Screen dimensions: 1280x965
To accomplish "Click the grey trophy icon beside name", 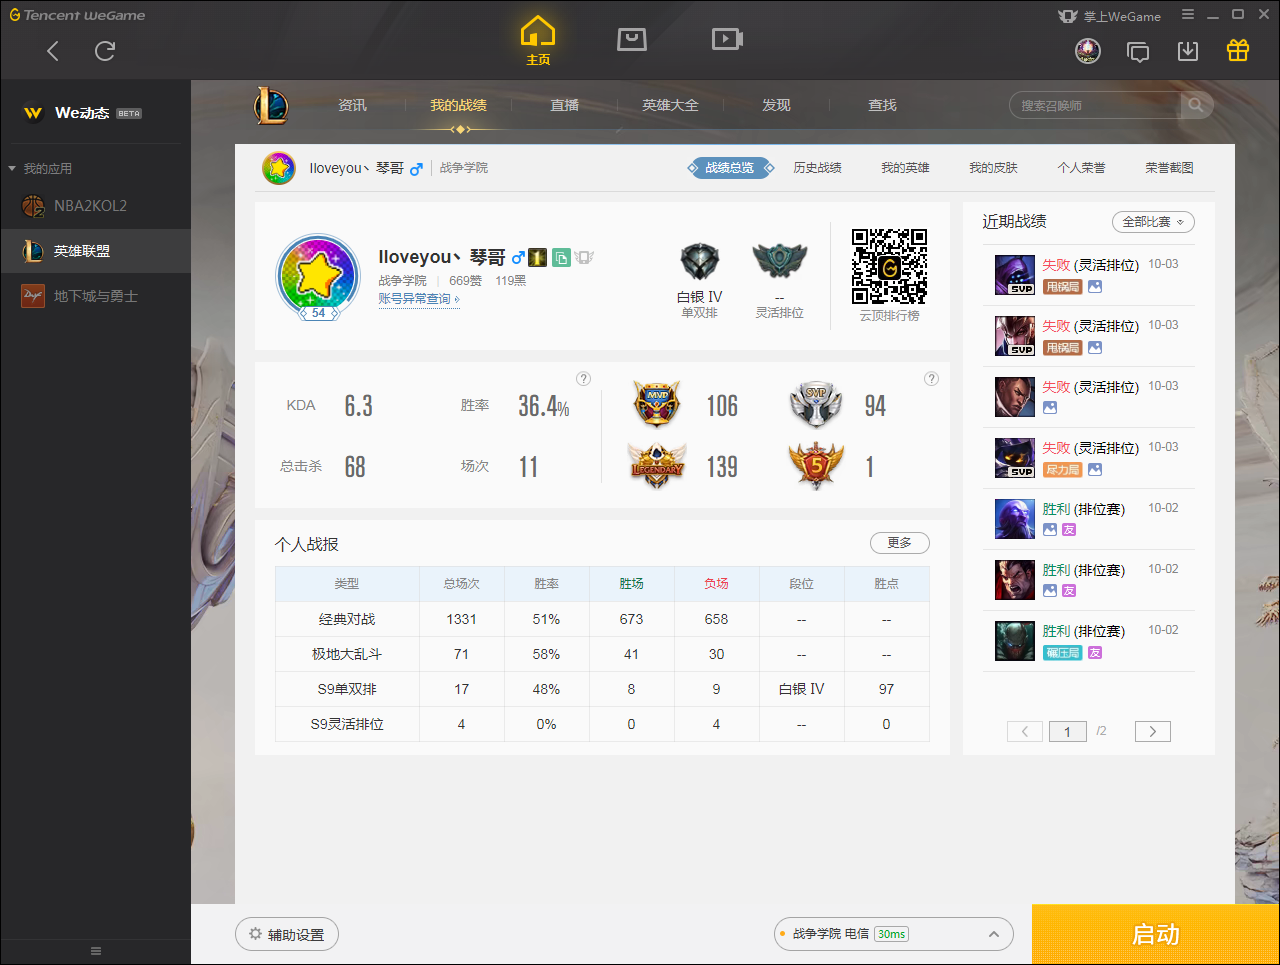I will click(585, 258).
